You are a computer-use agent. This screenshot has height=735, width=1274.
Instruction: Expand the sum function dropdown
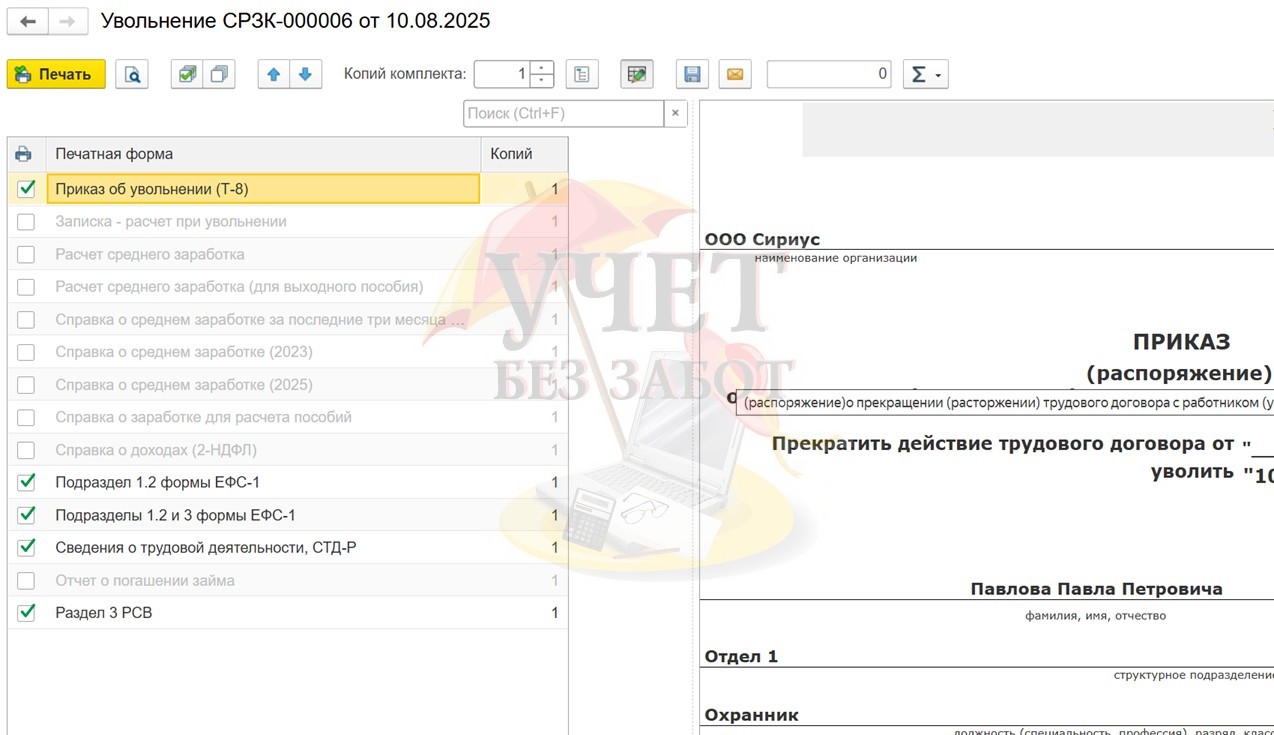pyautogui.click(x=925, y=74)
